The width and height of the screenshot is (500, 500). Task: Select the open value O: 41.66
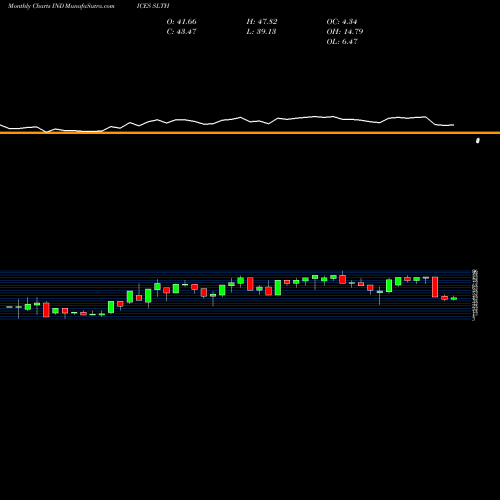coord(182,22)
